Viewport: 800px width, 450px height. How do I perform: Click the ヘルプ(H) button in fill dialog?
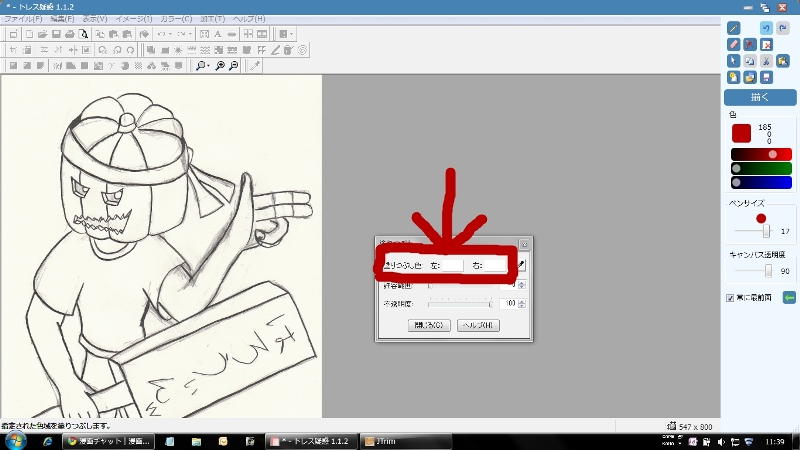click(478, 326)
